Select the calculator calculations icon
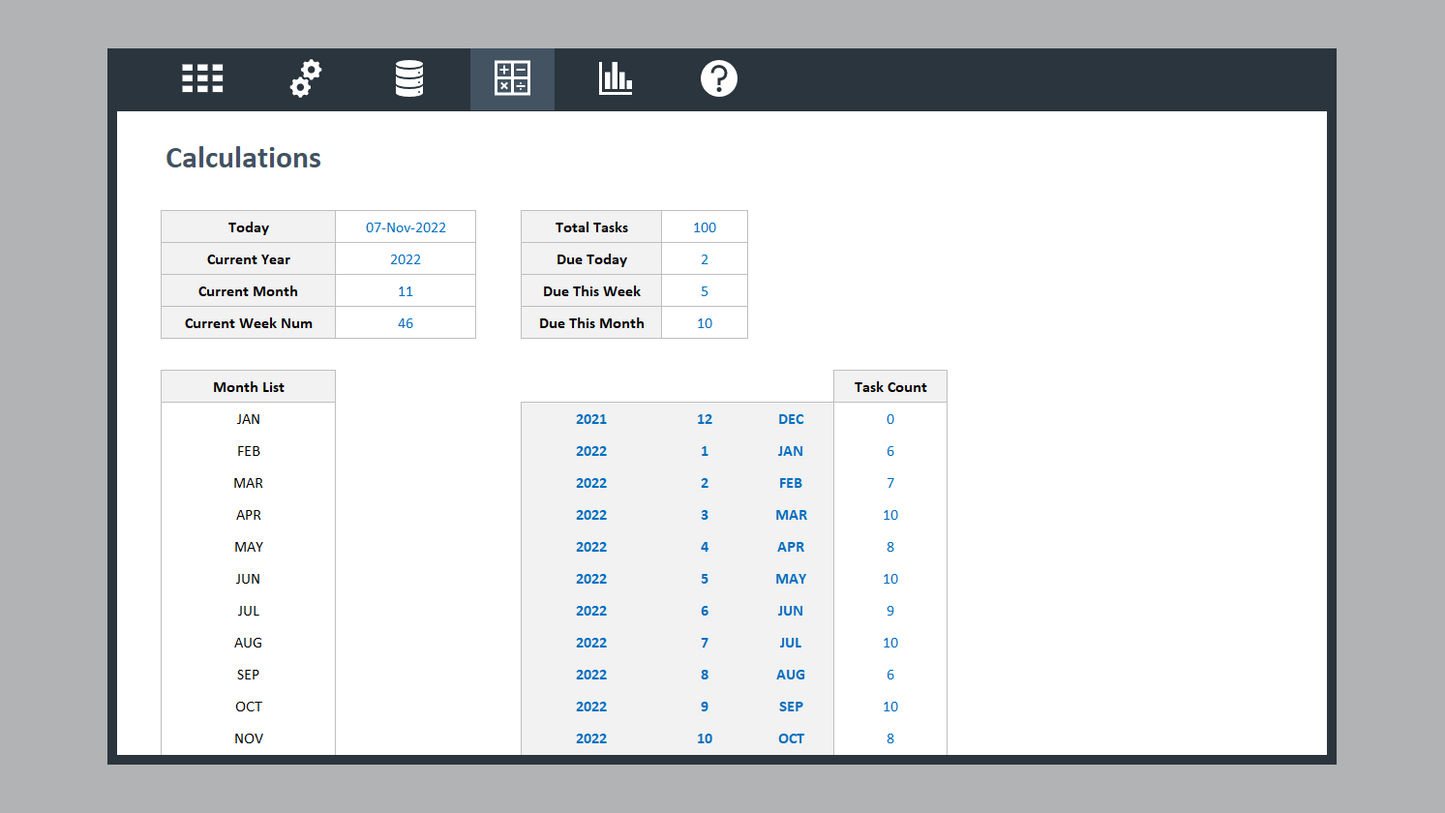The width and height of the screenshot is (1445, 813). pos(512,79)
